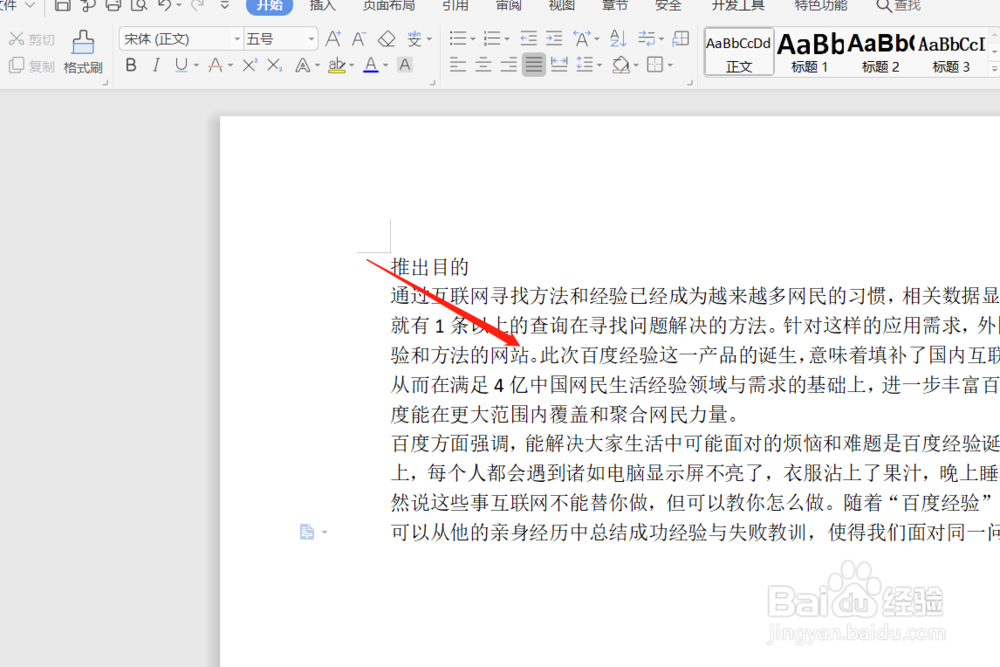
Task: Open the underline style dropdown arrow
Action: click(196, 66)
